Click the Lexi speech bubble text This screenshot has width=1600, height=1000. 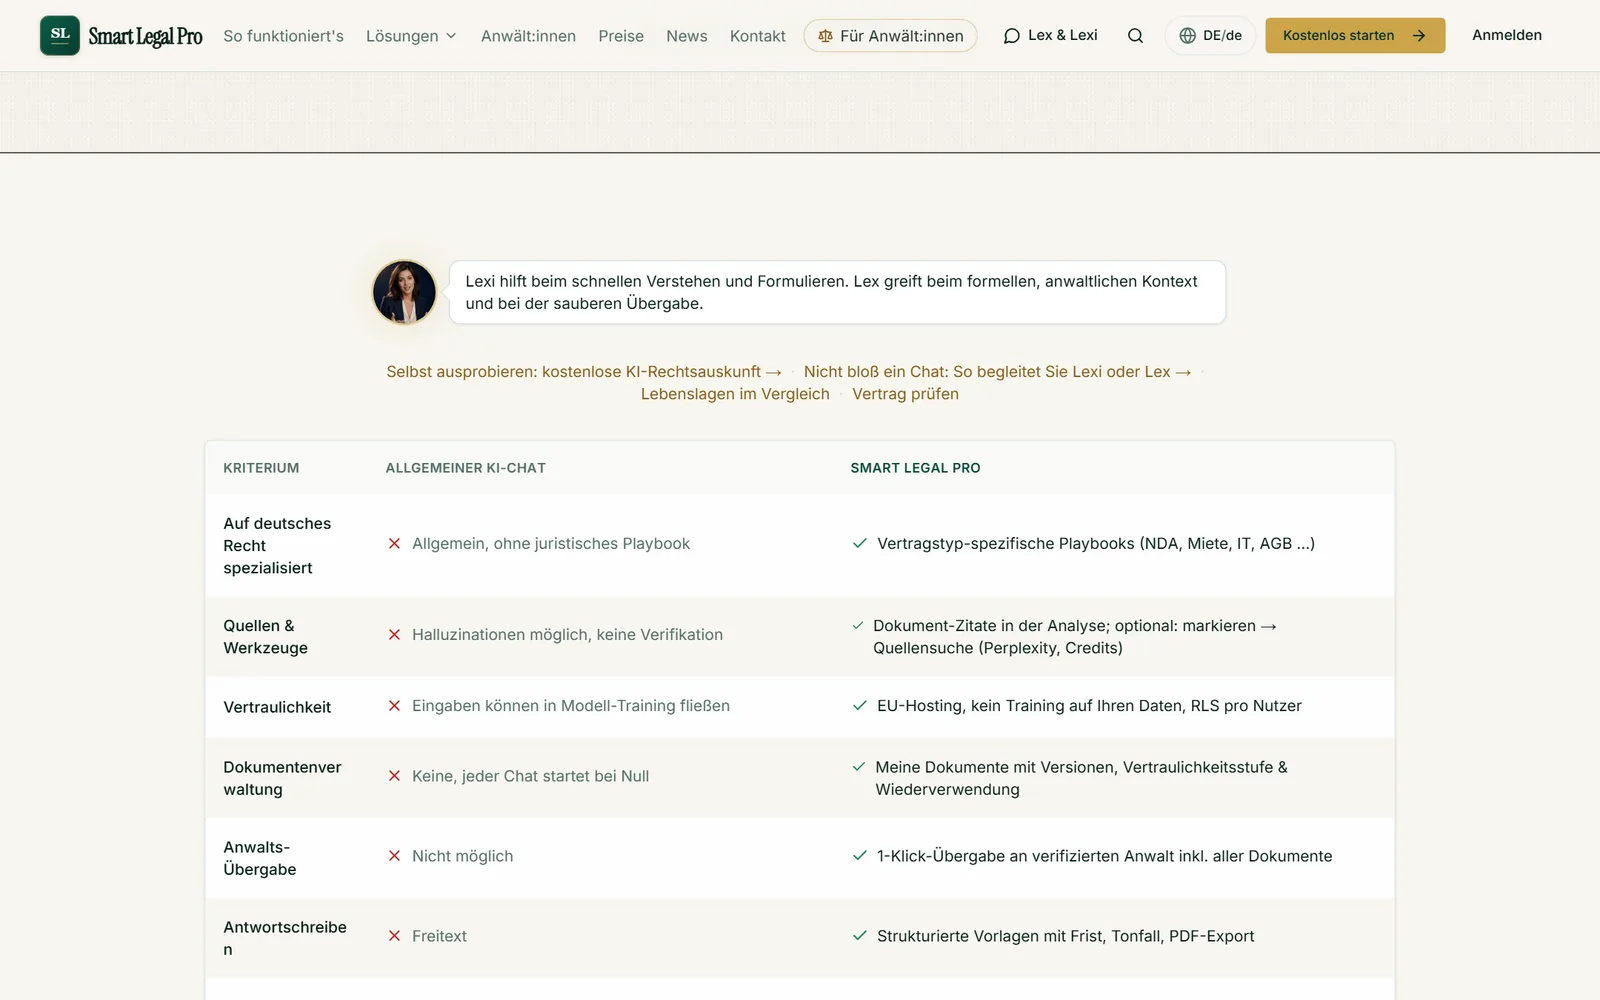click(x=831, y=292)
